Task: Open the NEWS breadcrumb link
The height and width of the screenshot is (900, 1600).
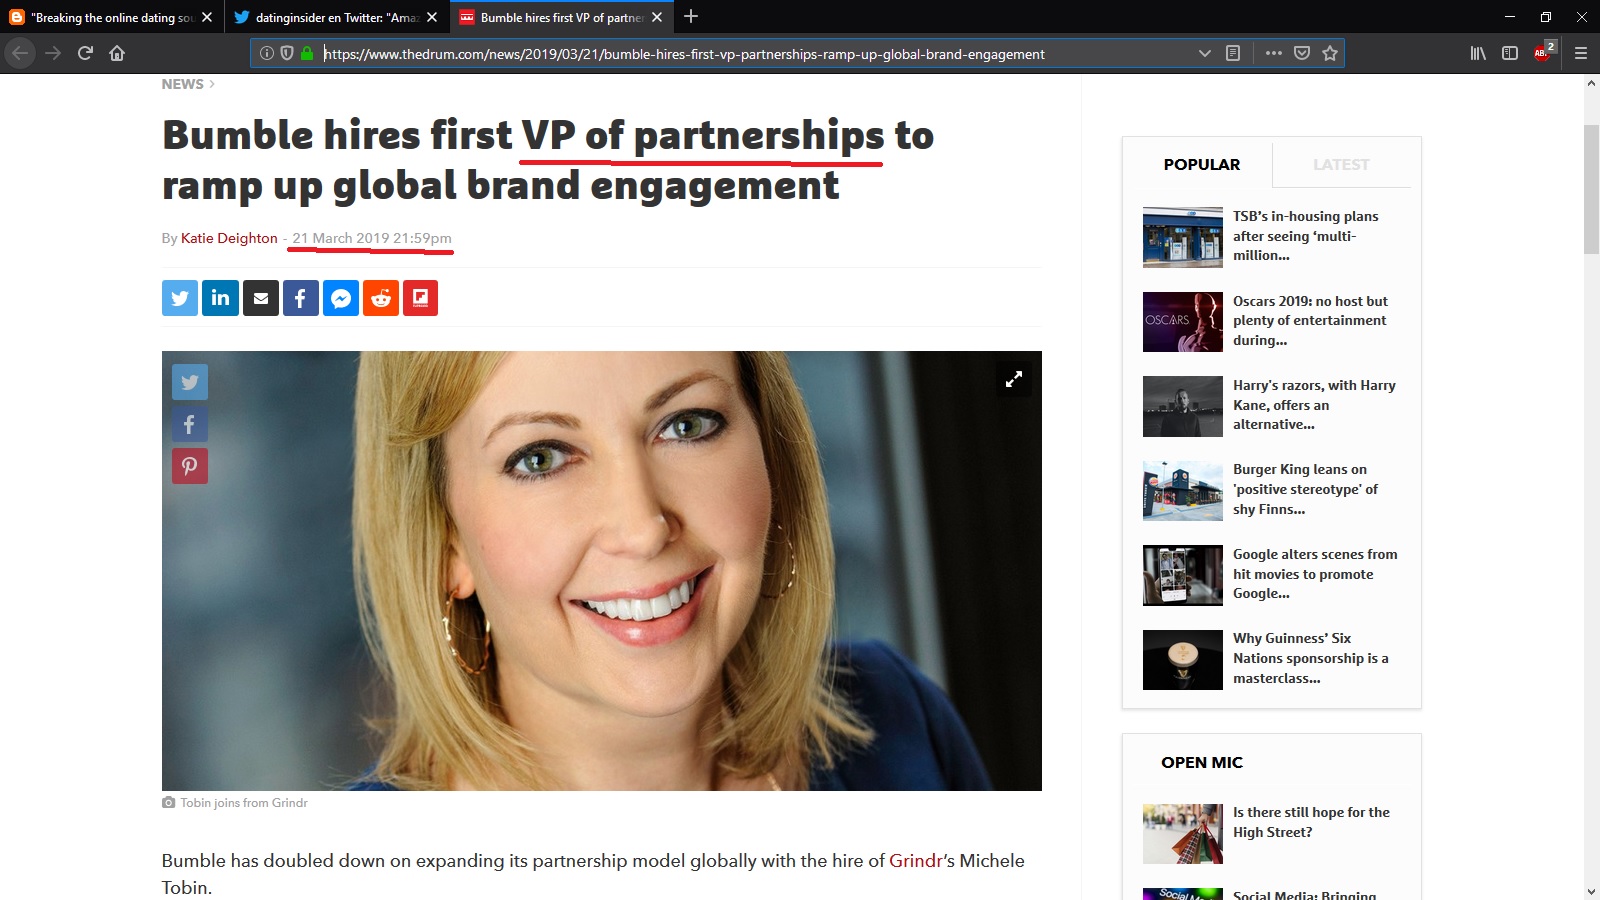Action: (183, 84)
